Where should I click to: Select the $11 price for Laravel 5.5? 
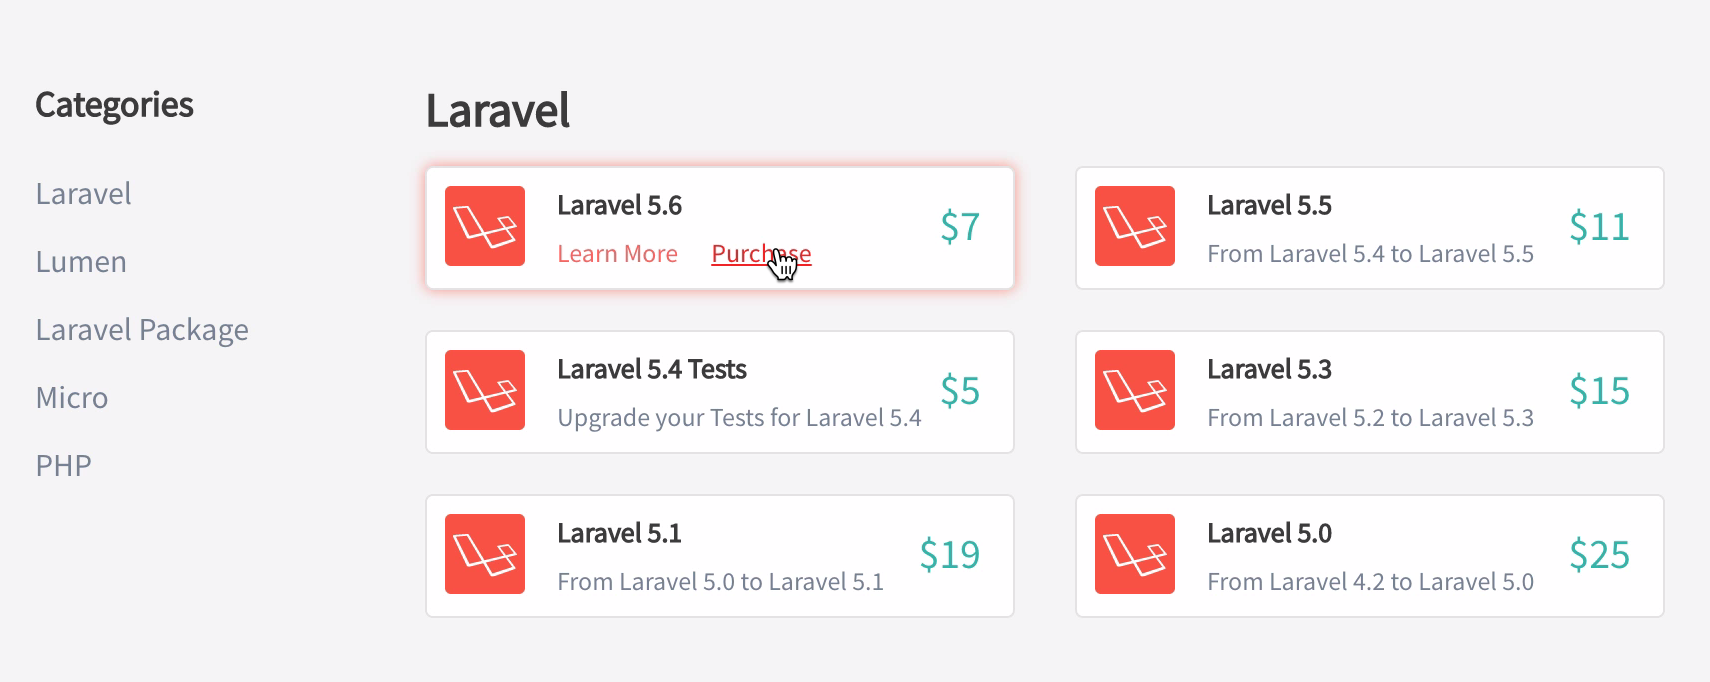pyautogui.click(x=1599, y=227)
